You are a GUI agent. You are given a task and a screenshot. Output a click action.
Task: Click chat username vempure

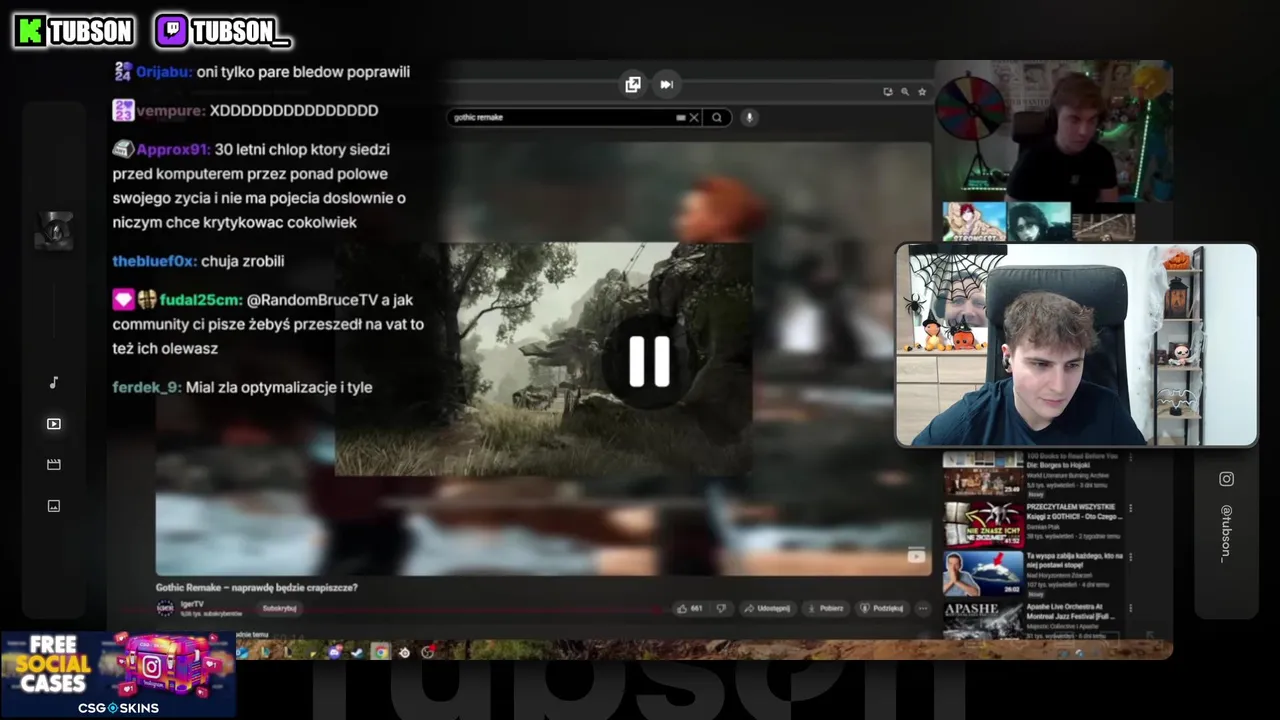pos(171,111)
